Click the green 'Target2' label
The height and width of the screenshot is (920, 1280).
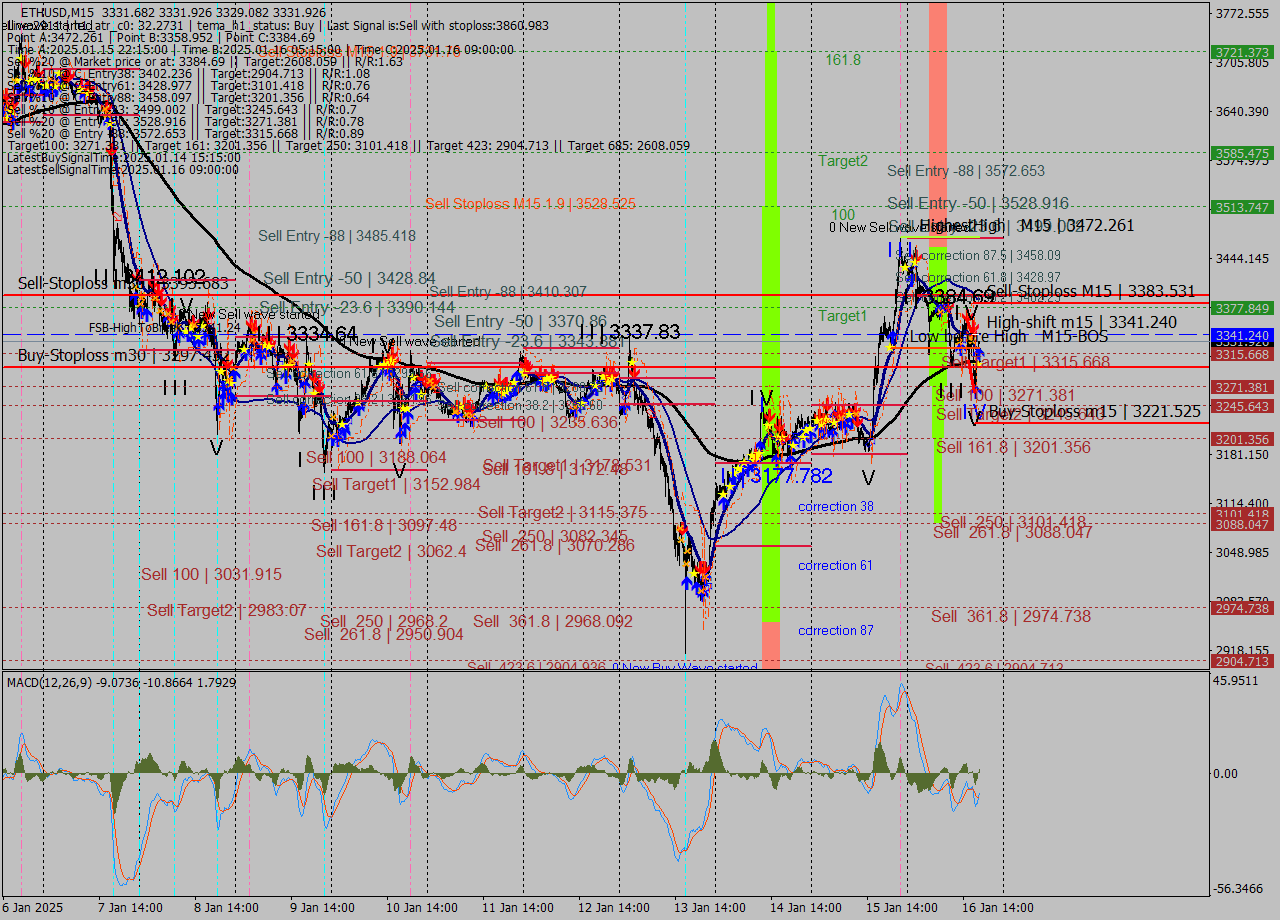pos(843,161)
